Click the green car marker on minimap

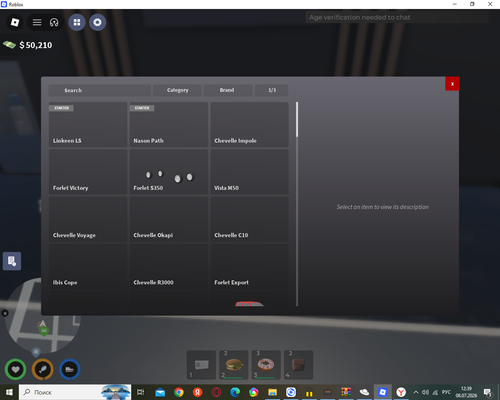[44, 331]
